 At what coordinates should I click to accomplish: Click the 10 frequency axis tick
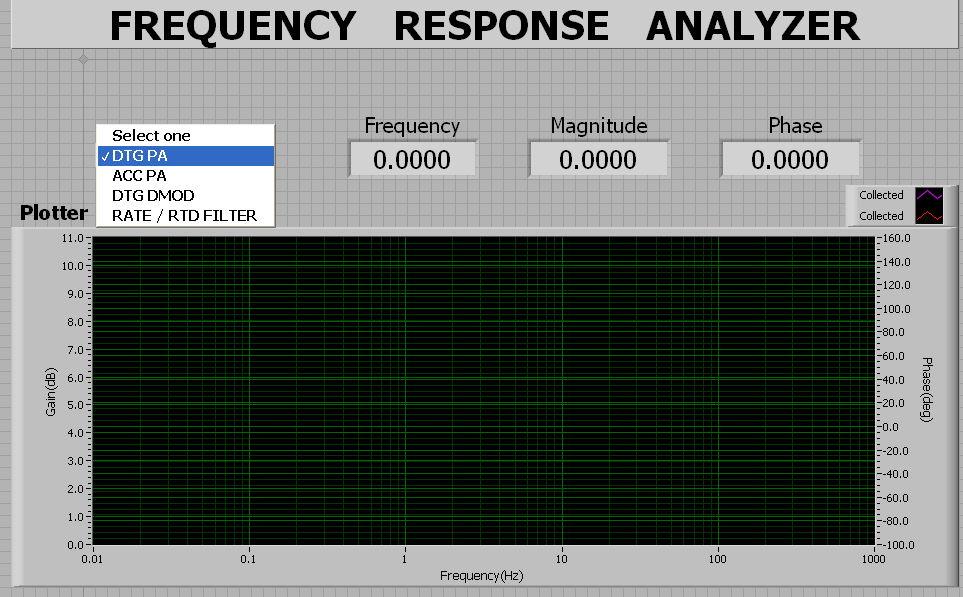(x=561, y=559)
